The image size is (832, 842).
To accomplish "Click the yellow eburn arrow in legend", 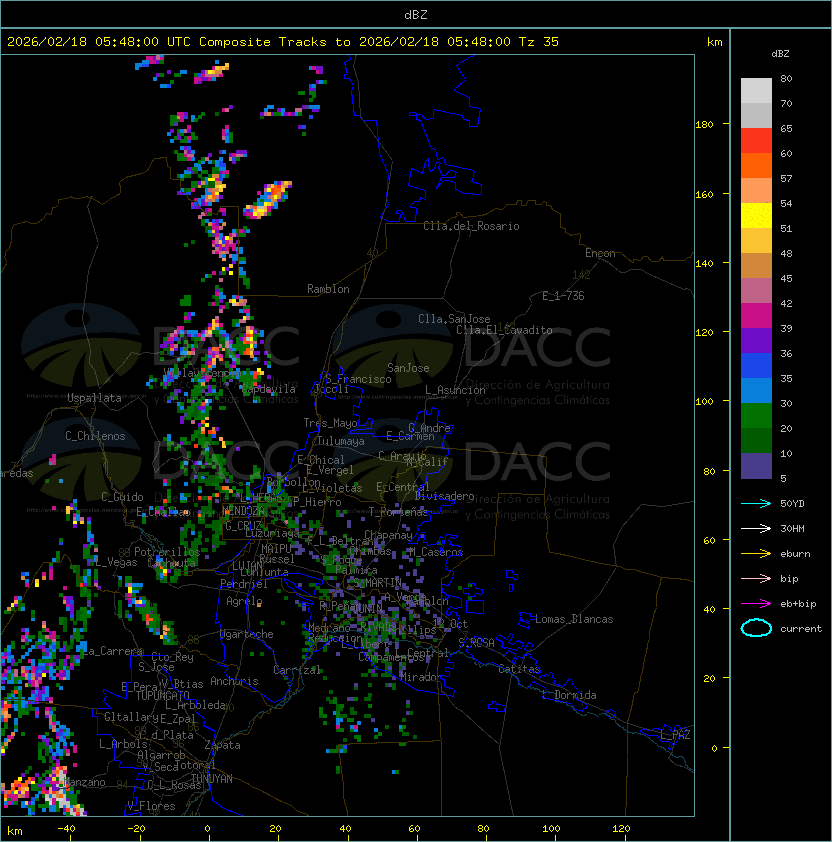I will 756,554.
